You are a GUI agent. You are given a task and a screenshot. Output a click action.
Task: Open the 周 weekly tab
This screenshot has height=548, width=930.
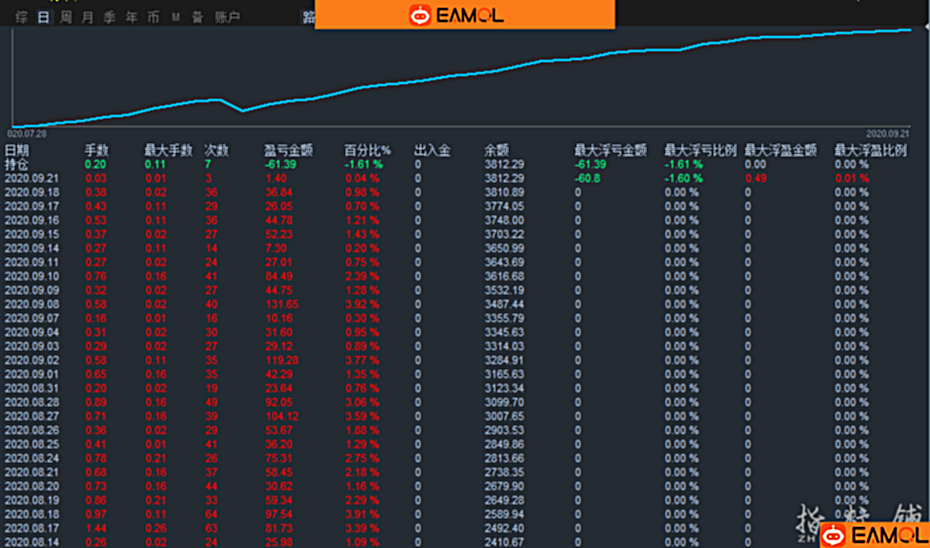(65, 17)
